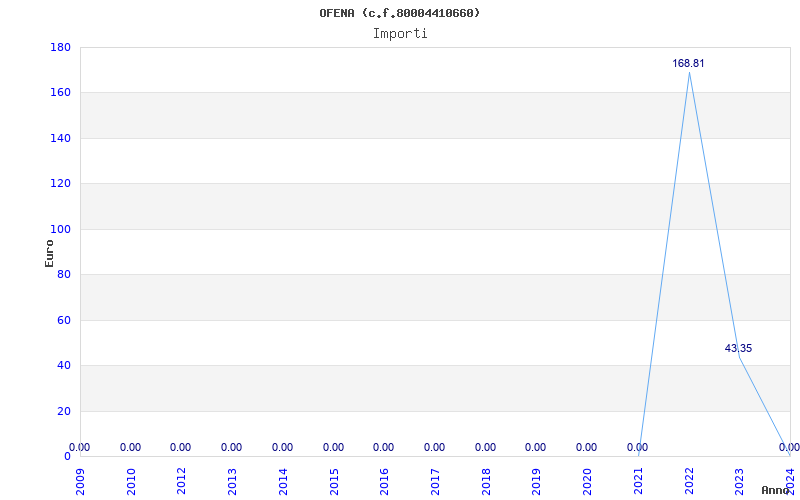Click the 120 y-axis tick value
Image resolution: width=800 pixels, height=500 pixels.
point(60,184)
